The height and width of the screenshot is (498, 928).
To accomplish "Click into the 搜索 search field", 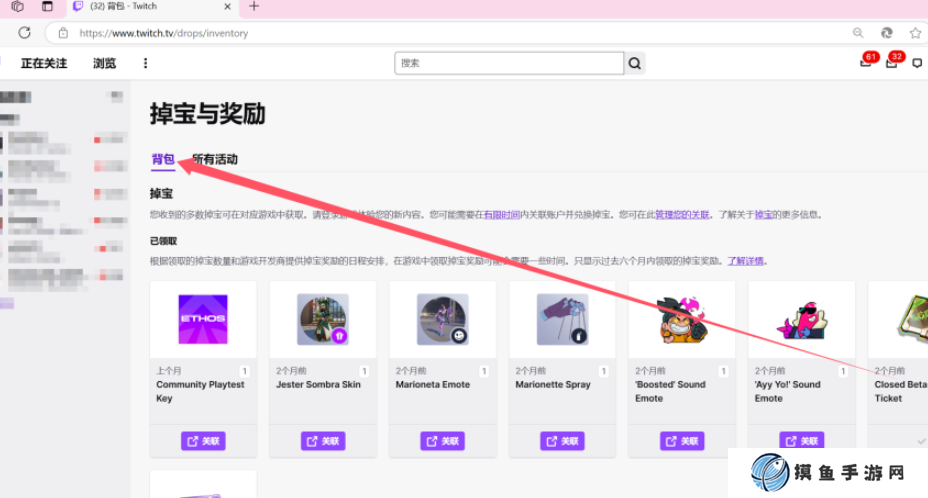I will (508, 64).
